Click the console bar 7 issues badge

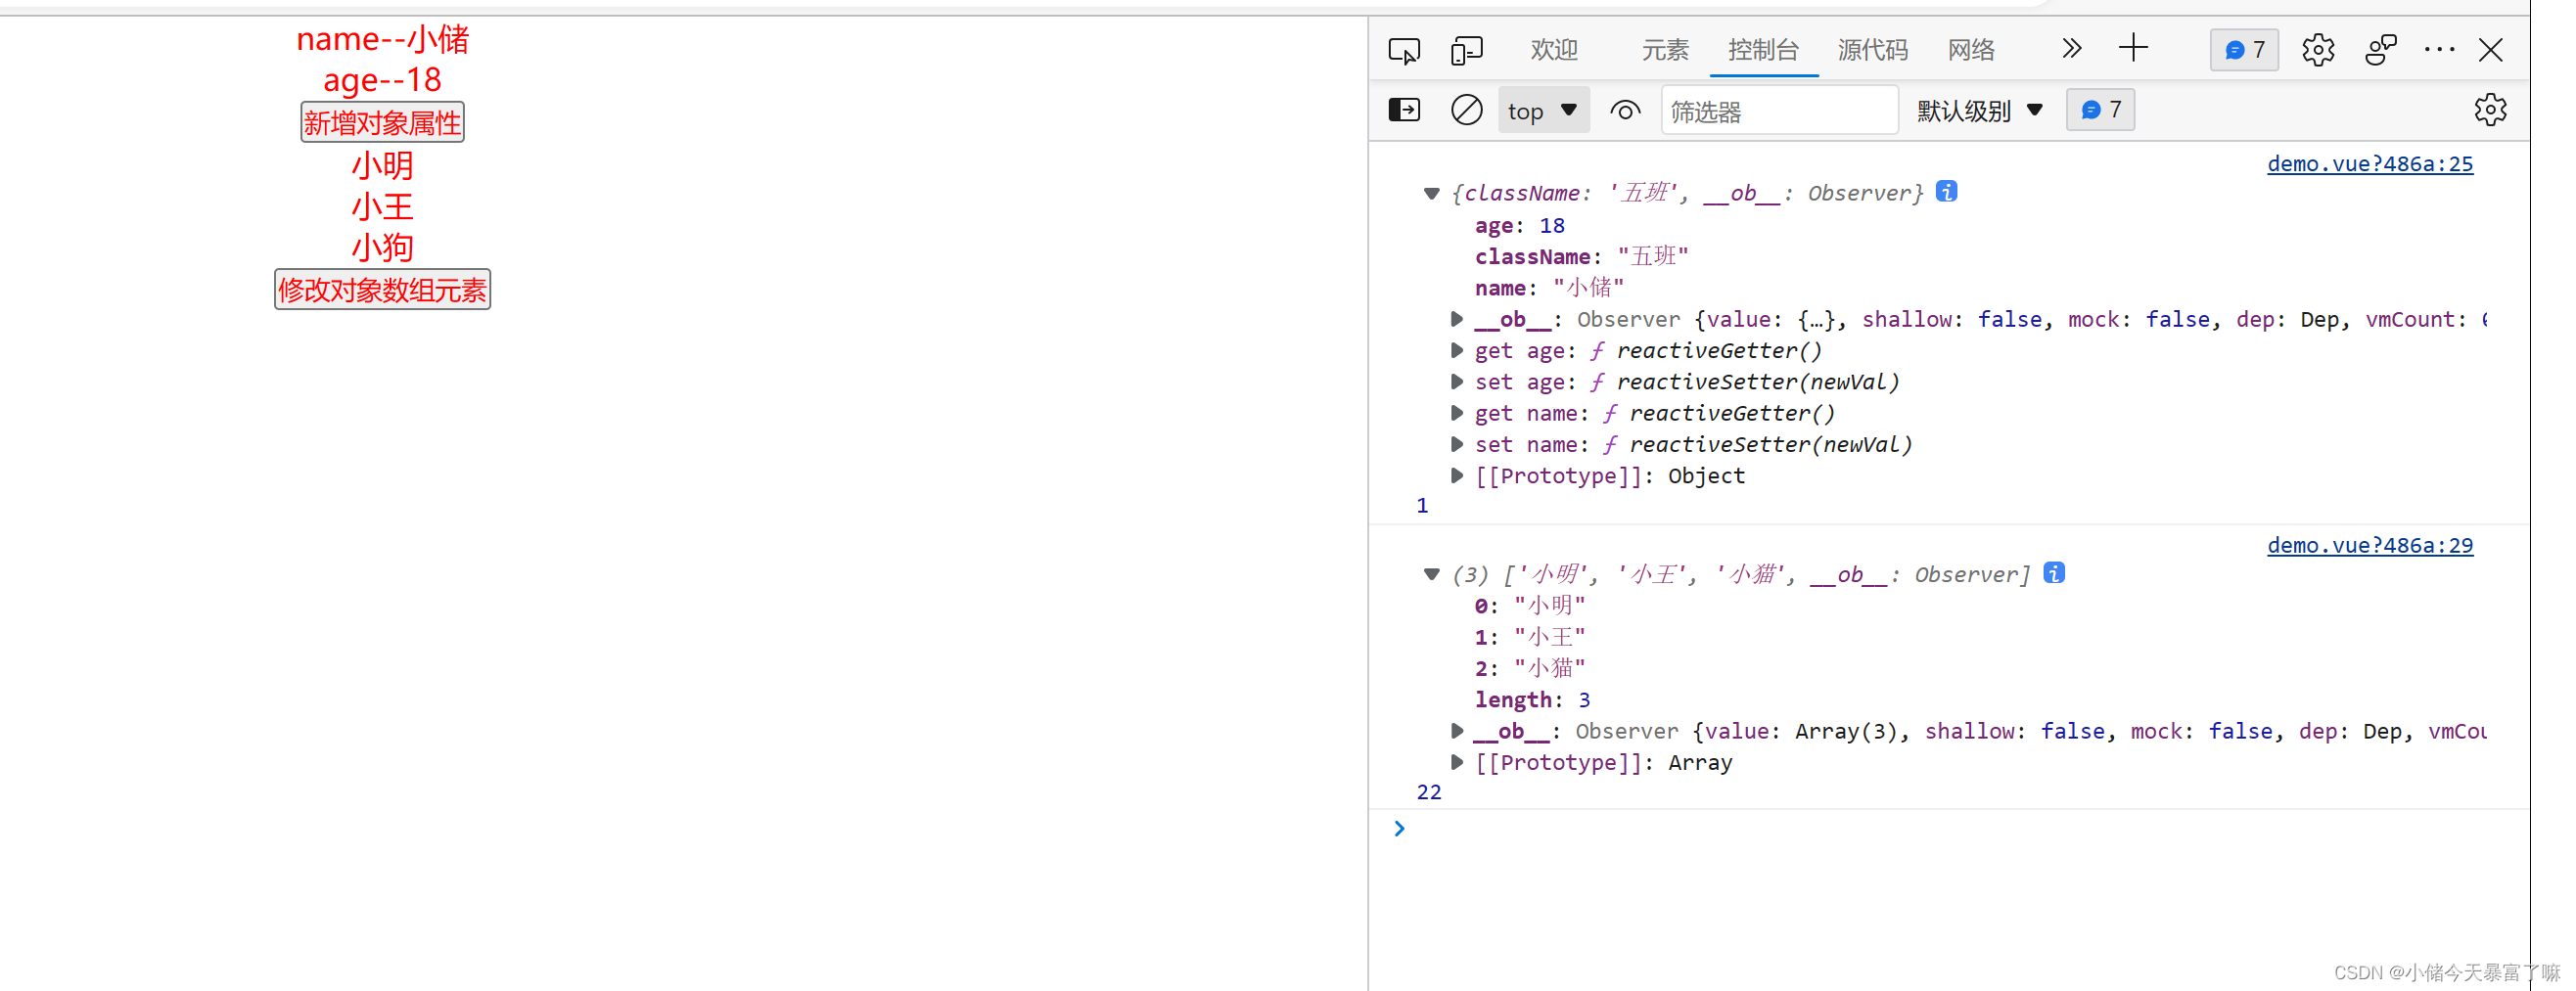coord(2100,110)
